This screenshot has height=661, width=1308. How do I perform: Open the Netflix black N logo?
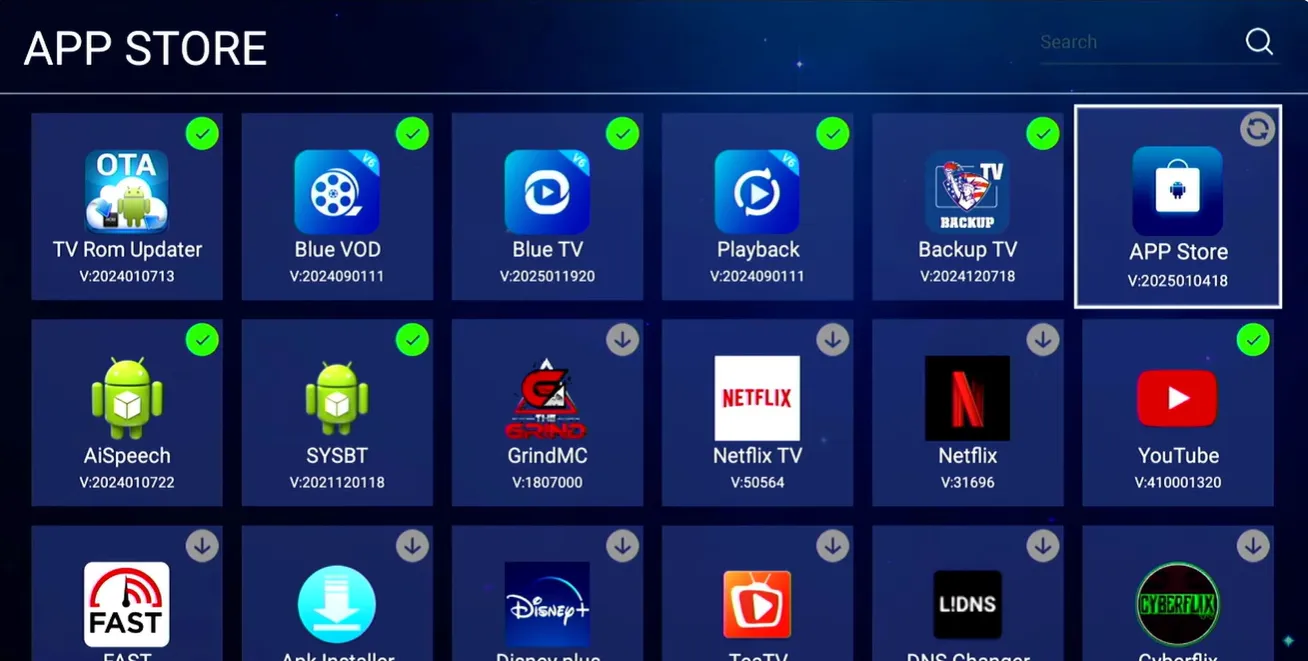967,398
